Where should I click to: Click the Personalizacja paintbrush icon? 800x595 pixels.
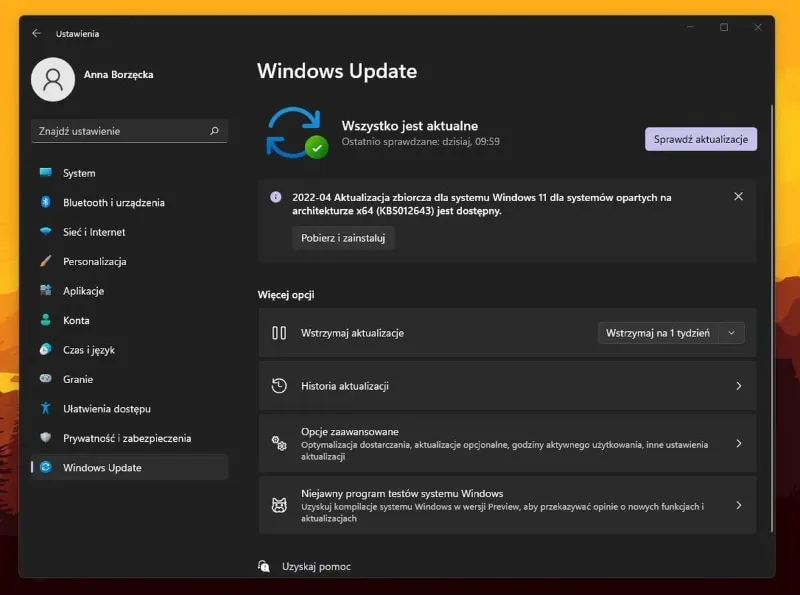[x=45, y=261]
